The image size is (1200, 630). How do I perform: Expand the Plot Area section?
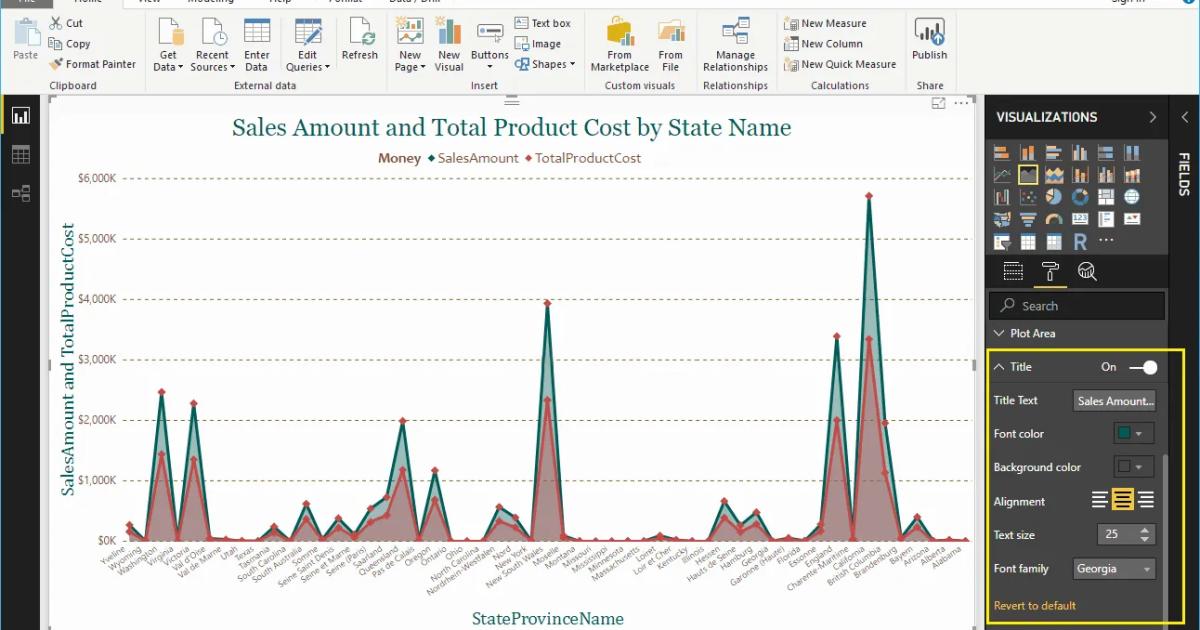(999, 333)
